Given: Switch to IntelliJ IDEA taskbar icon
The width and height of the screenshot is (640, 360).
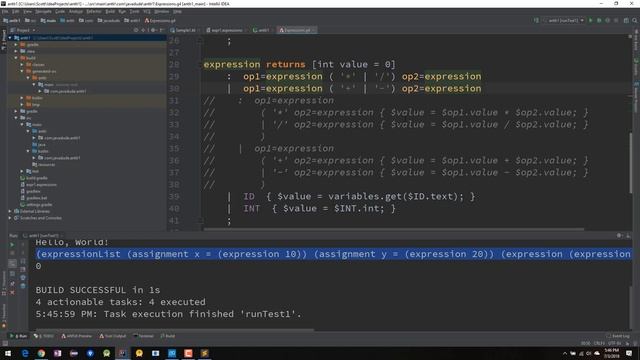Looking at the screenshot, I should tap(122, 353).
